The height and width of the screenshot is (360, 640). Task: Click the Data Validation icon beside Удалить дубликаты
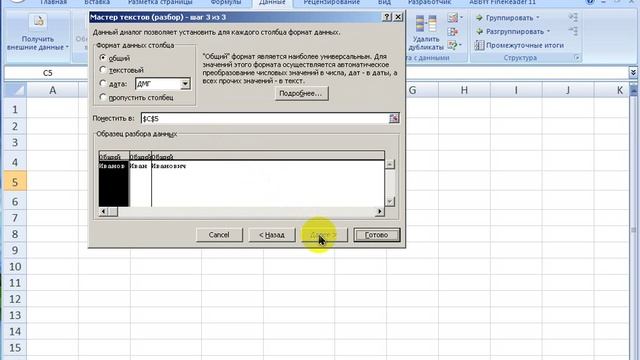pyautogui.click(x=453, y=18)
